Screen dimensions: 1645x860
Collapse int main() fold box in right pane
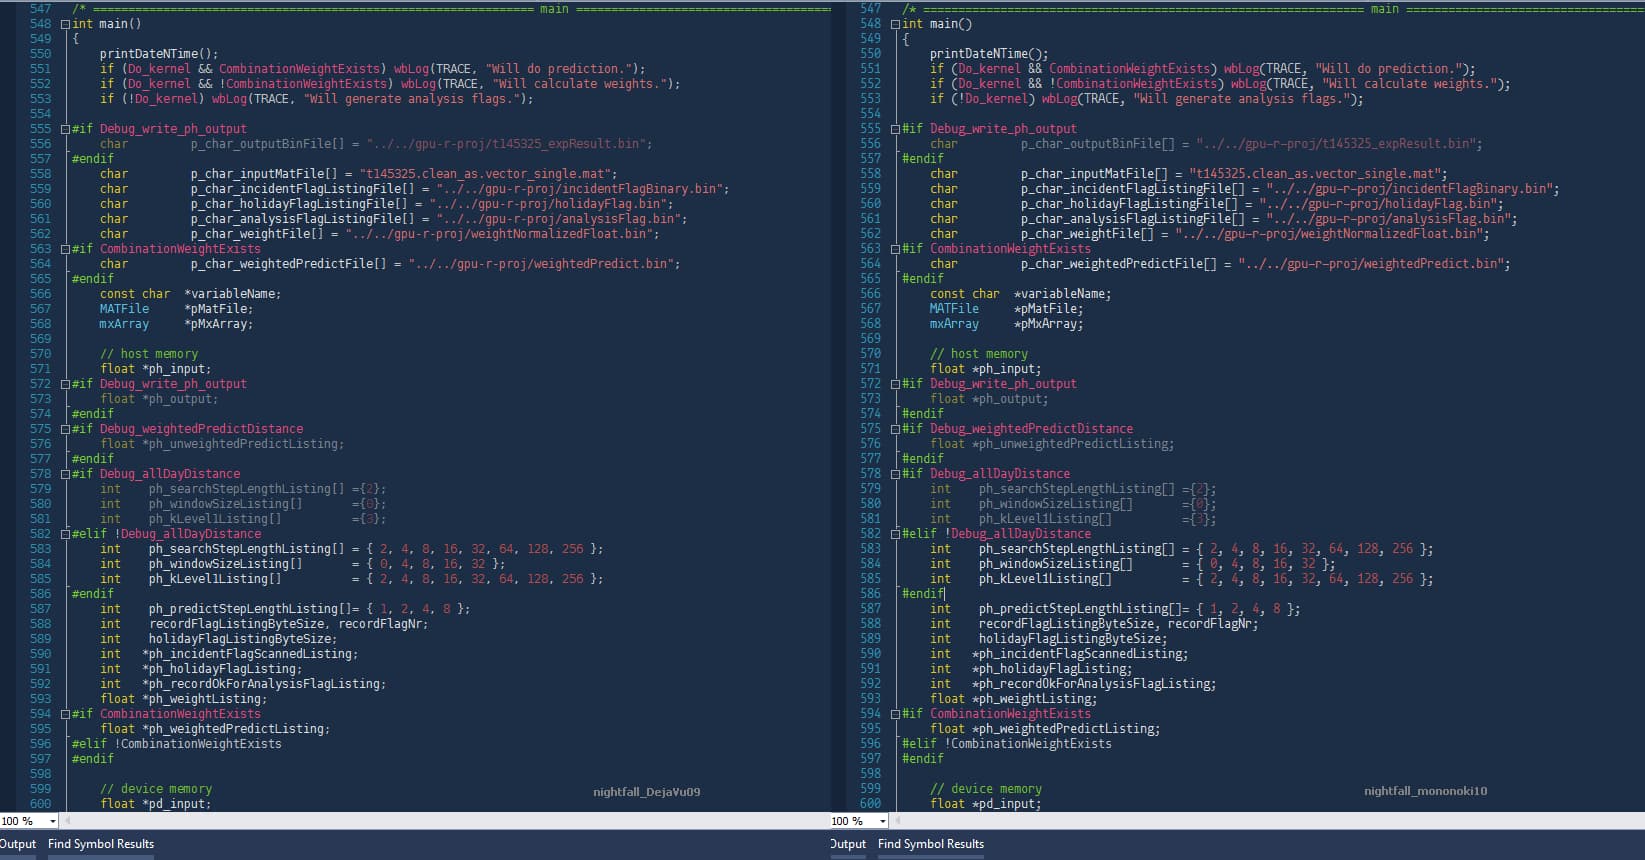pyautogui.click(x=896, y=24)
